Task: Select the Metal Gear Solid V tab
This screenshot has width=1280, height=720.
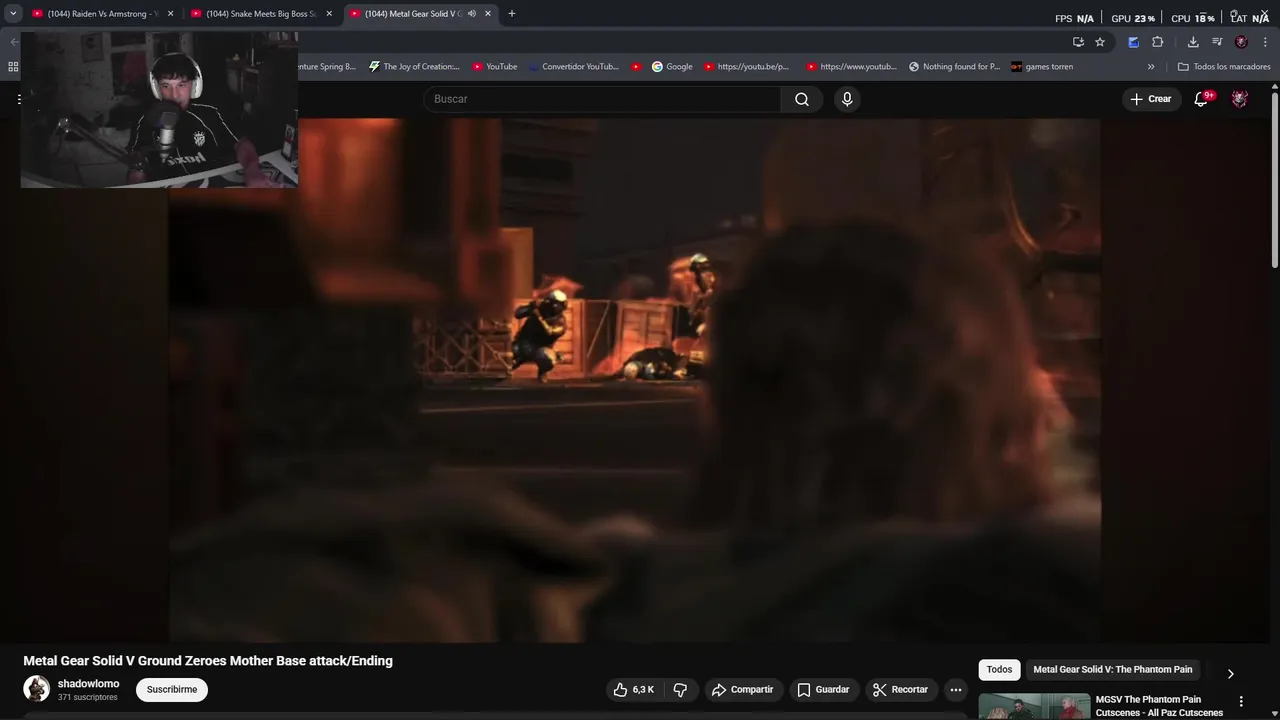Action: [x=410, y=14]
